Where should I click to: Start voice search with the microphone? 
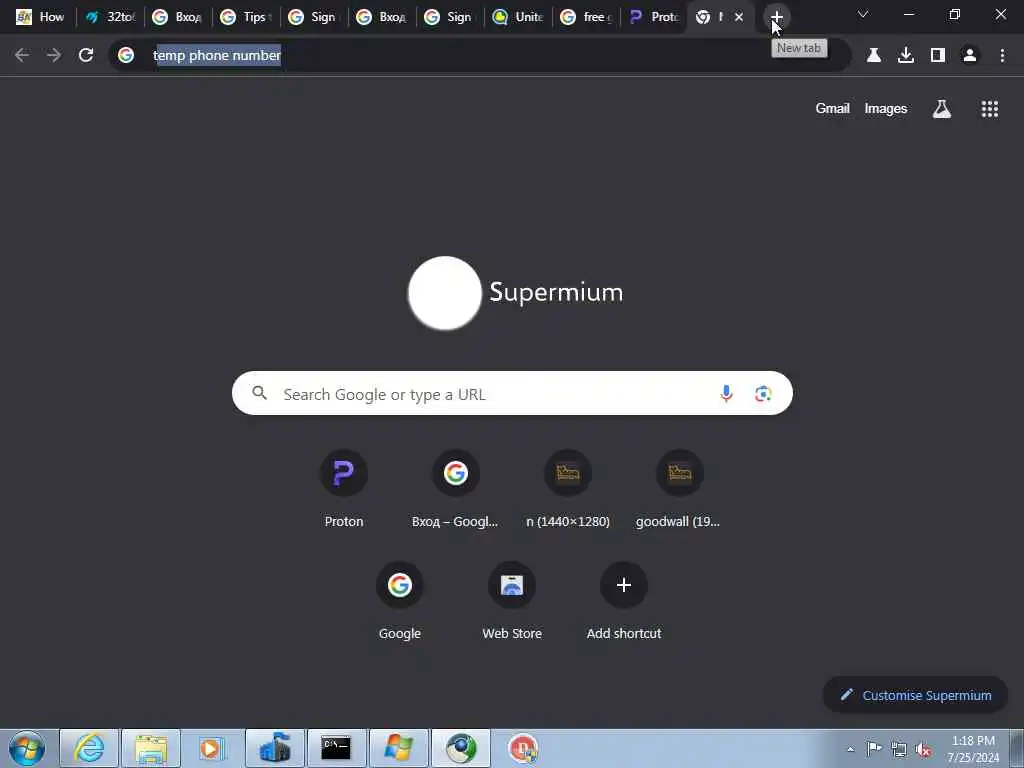(726, 393)
